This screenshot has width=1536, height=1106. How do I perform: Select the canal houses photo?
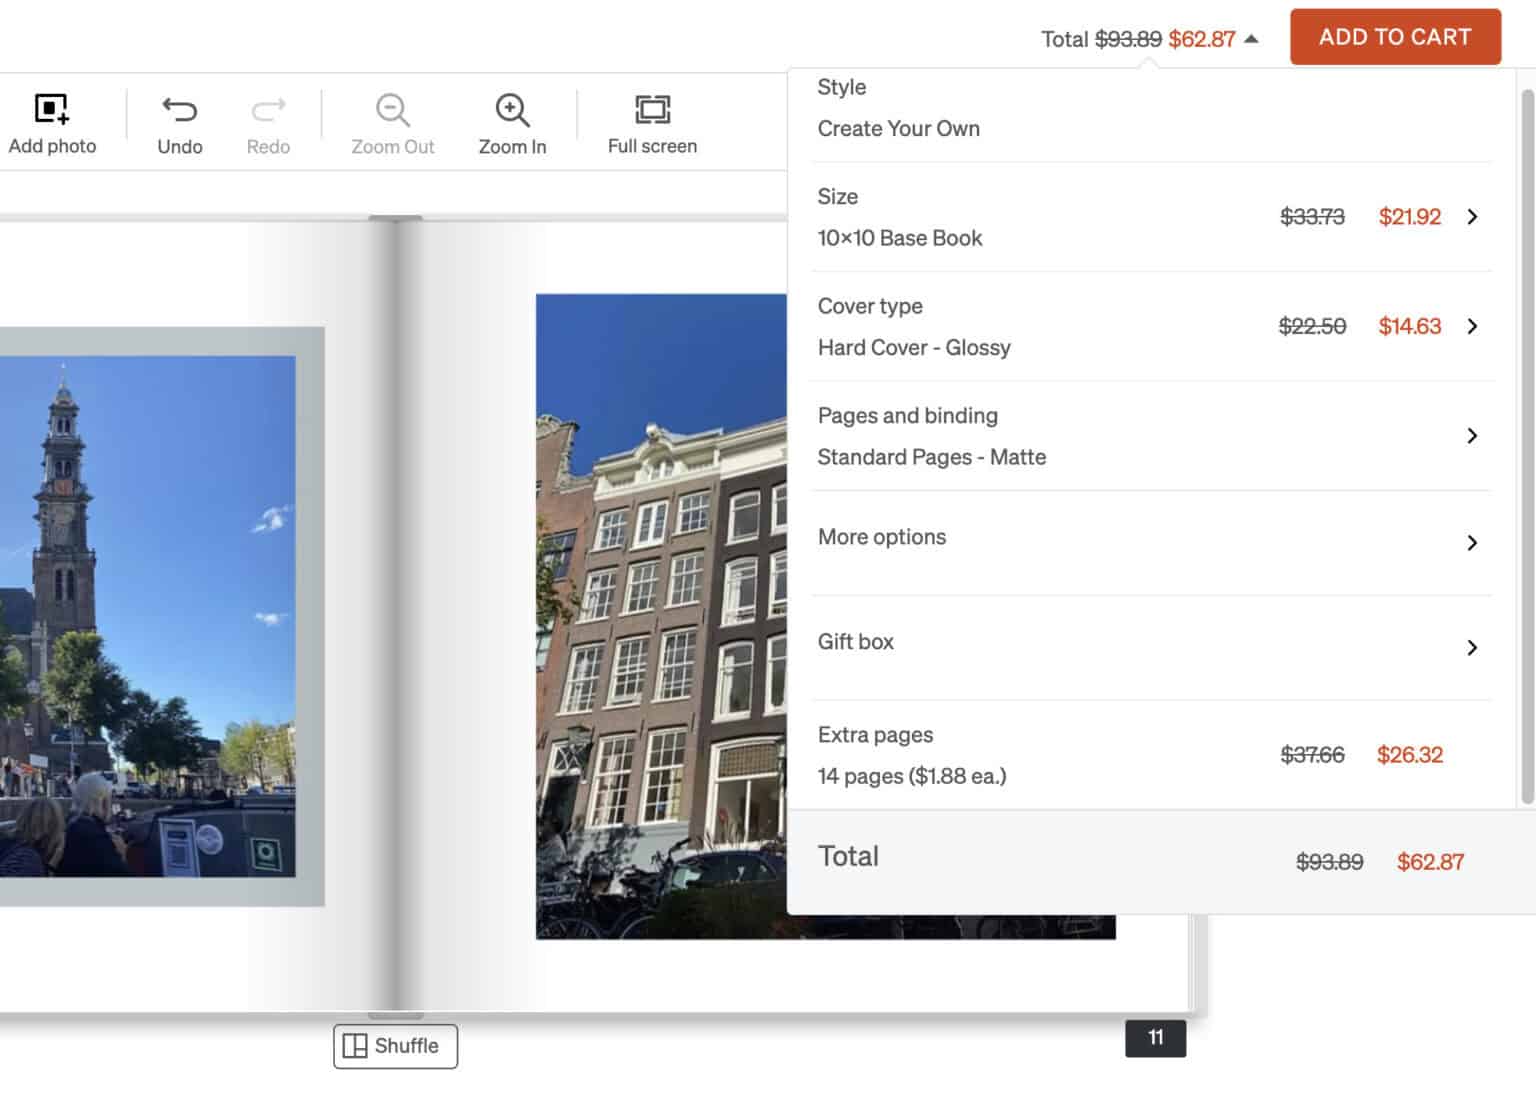coord(661,616)
